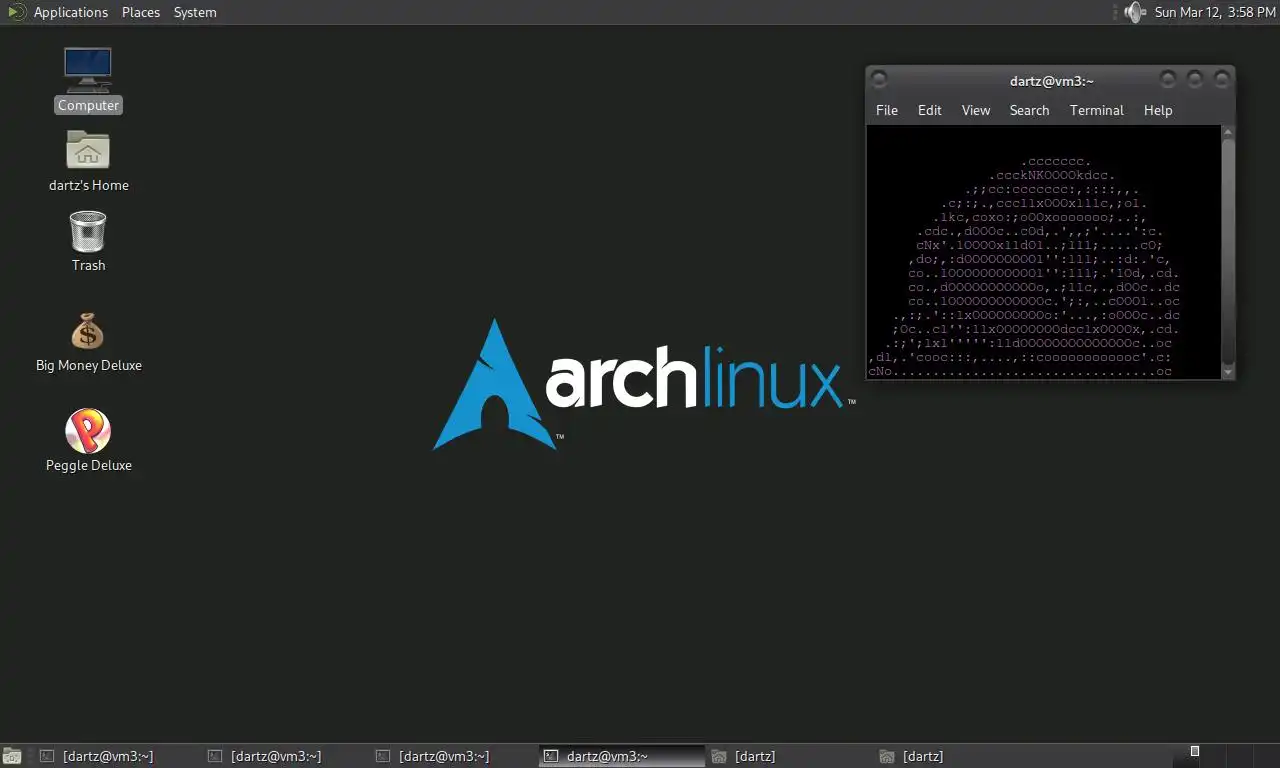This screenshot has height=768, width=1280.
Task: Click the active dartz@vm3:~ taskbar button
Action: tap(621, 756)
